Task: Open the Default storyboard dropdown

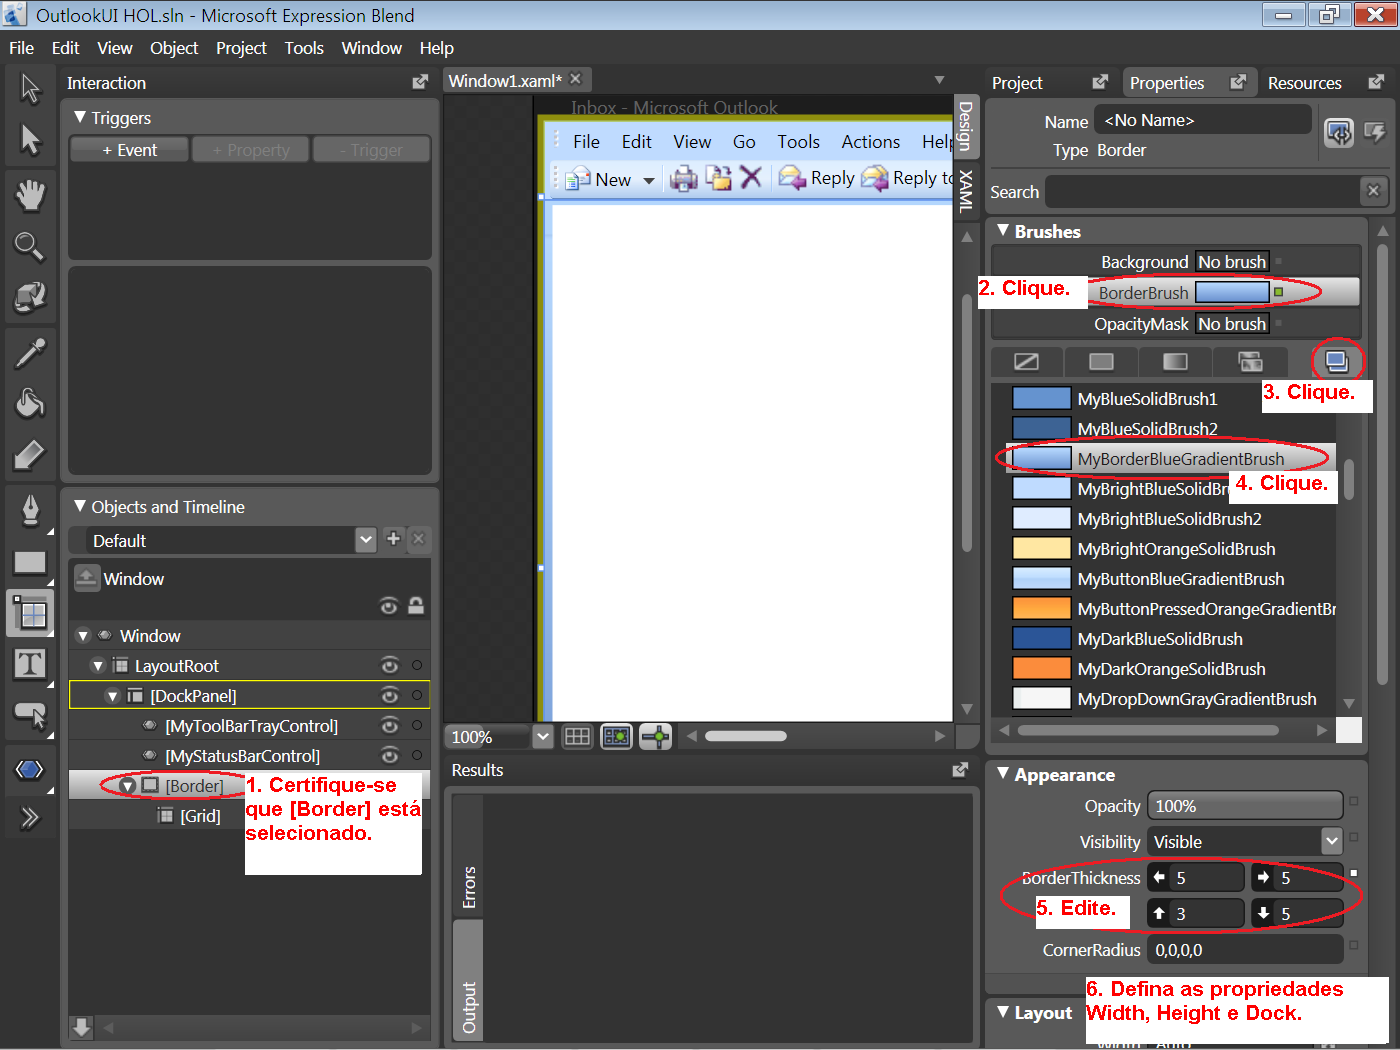Action: [366, 540]
